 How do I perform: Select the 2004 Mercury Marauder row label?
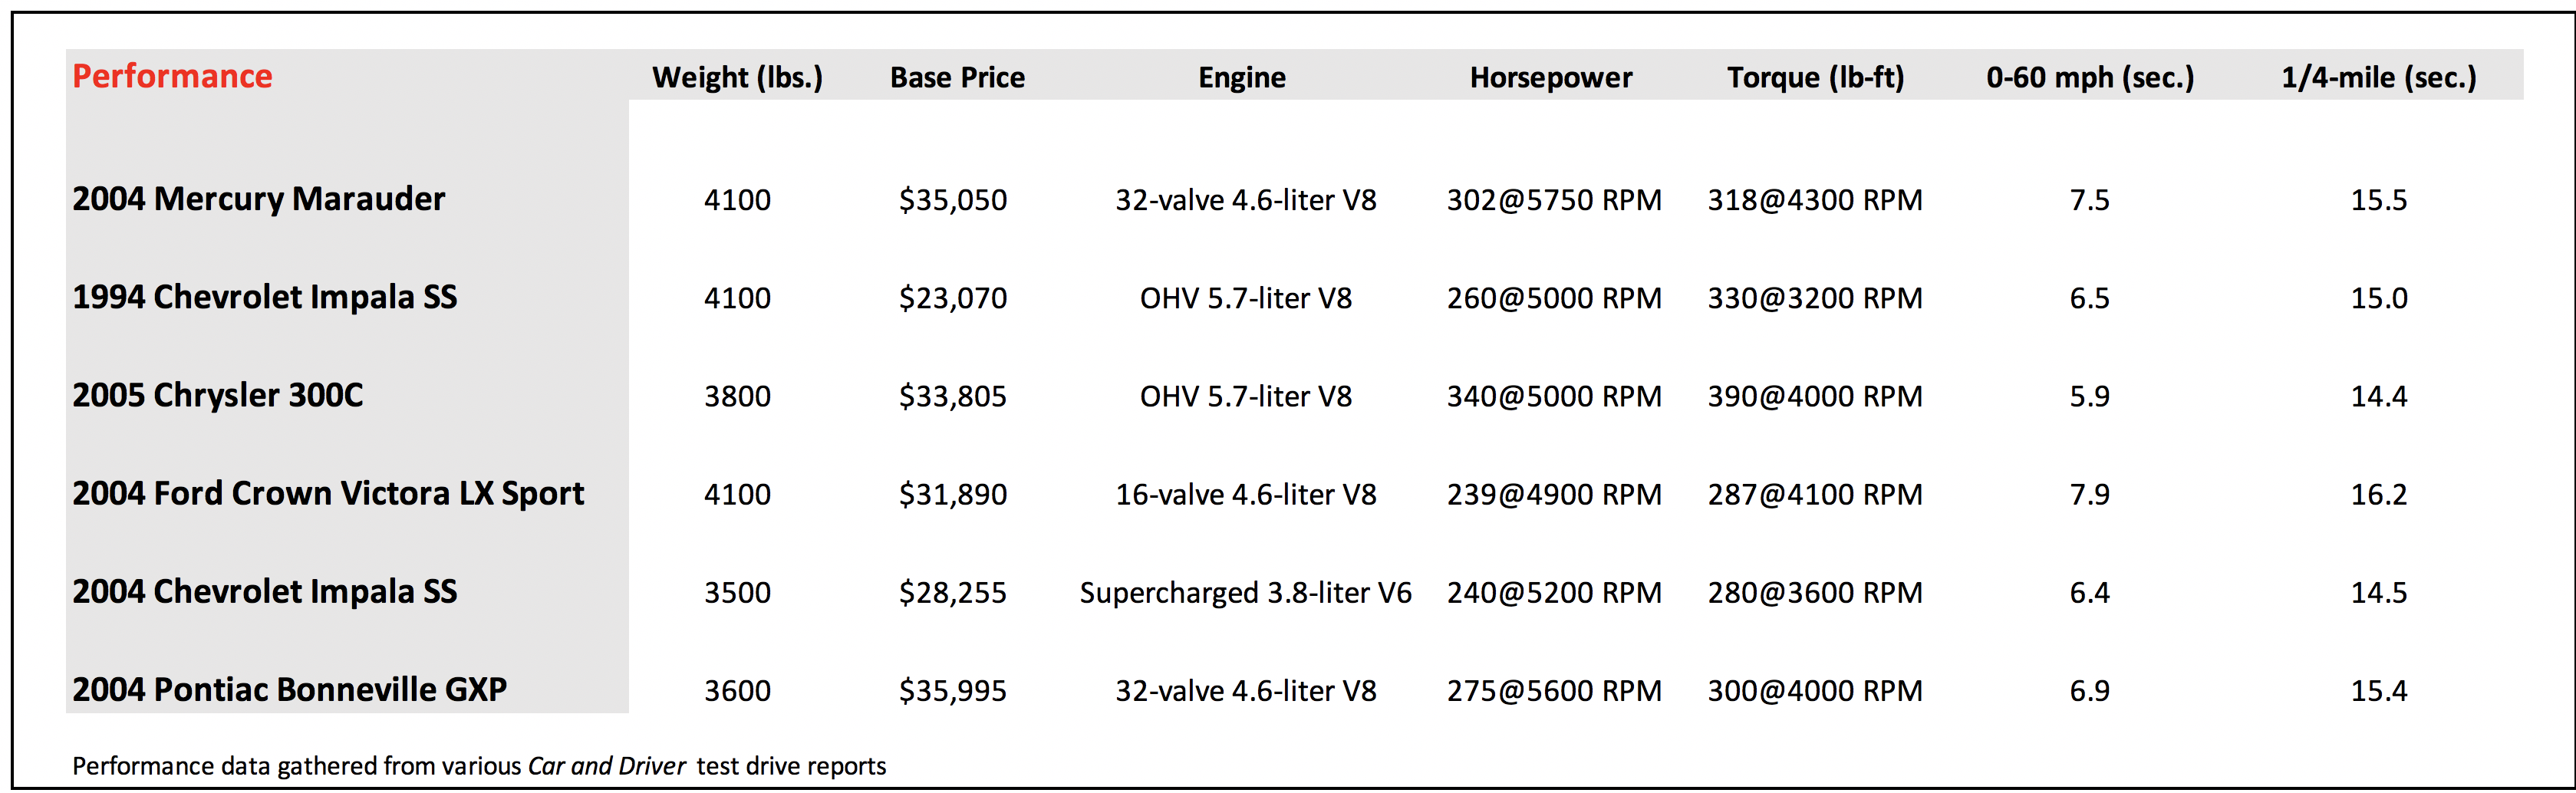click(x=258, y=199)
